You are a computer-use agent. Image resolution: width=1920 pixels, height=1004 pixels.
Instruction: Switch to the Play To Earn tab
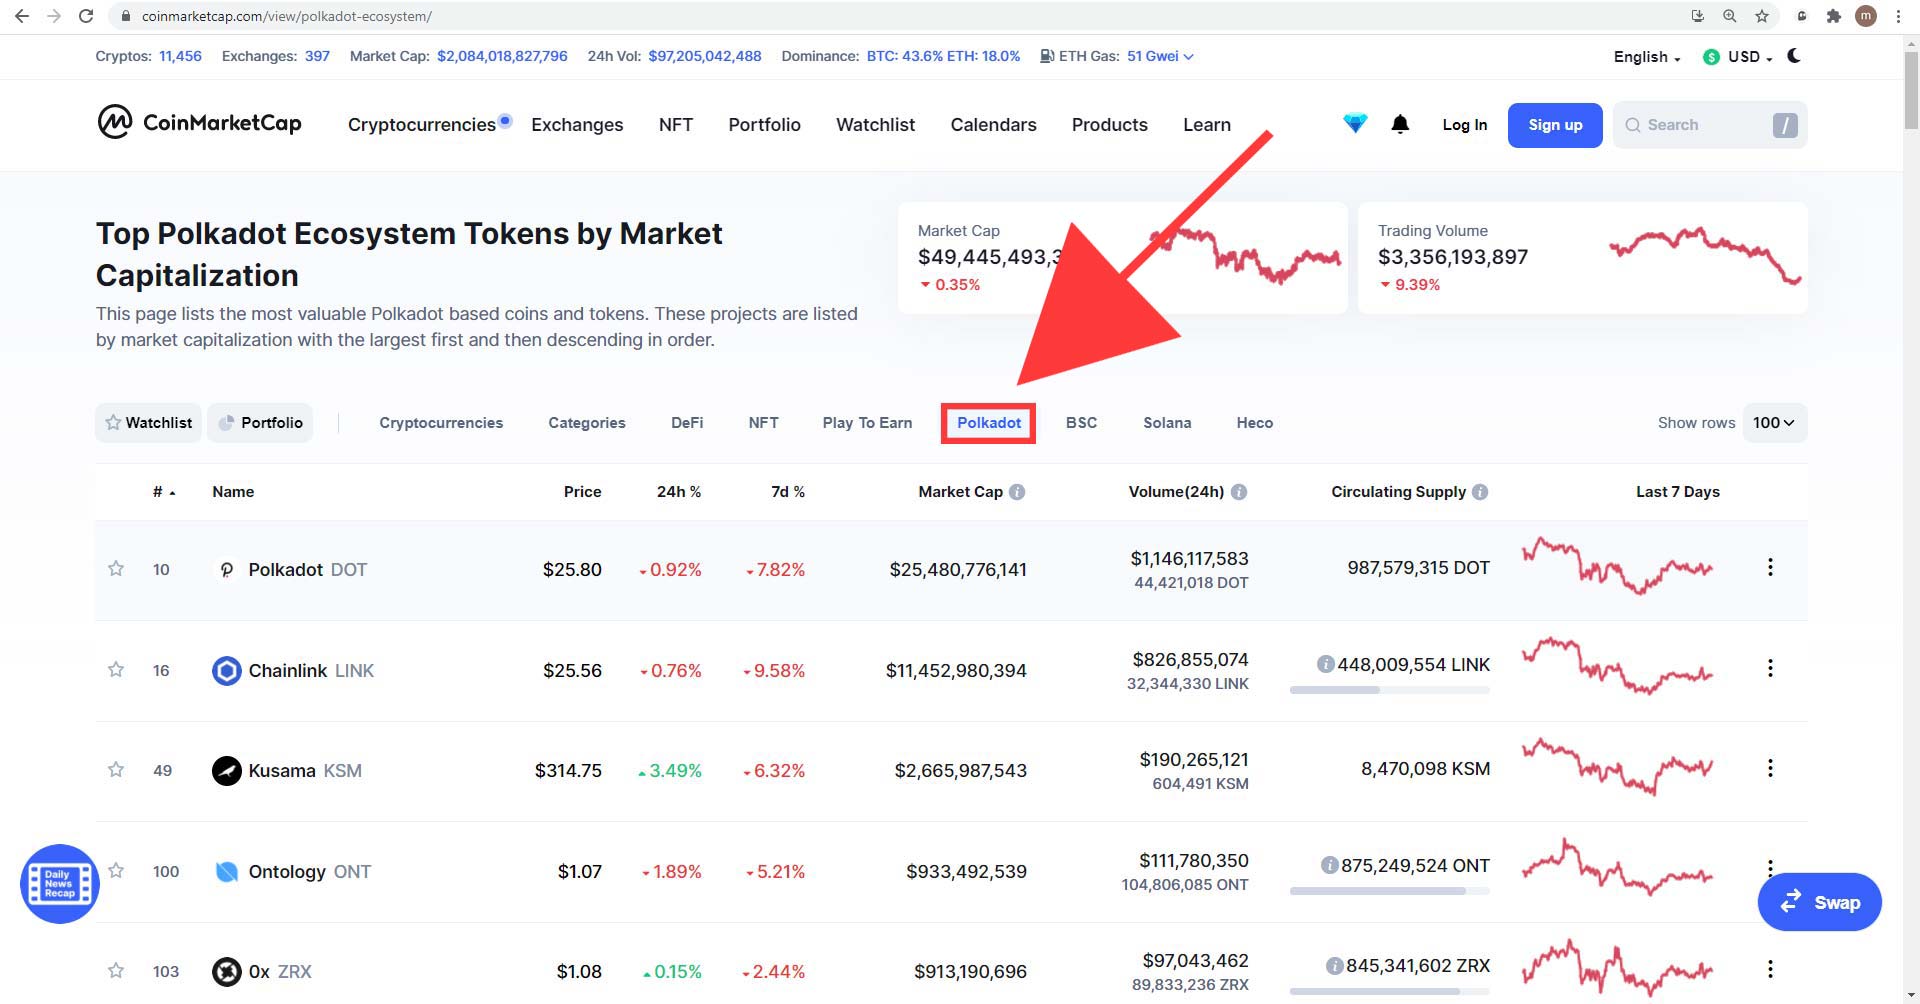pyautogui.click(x=867, y=423)
